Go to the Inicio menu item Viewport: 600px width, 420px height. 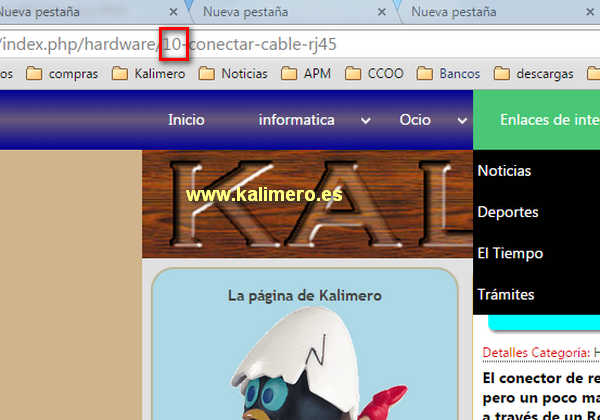(186, 120)
